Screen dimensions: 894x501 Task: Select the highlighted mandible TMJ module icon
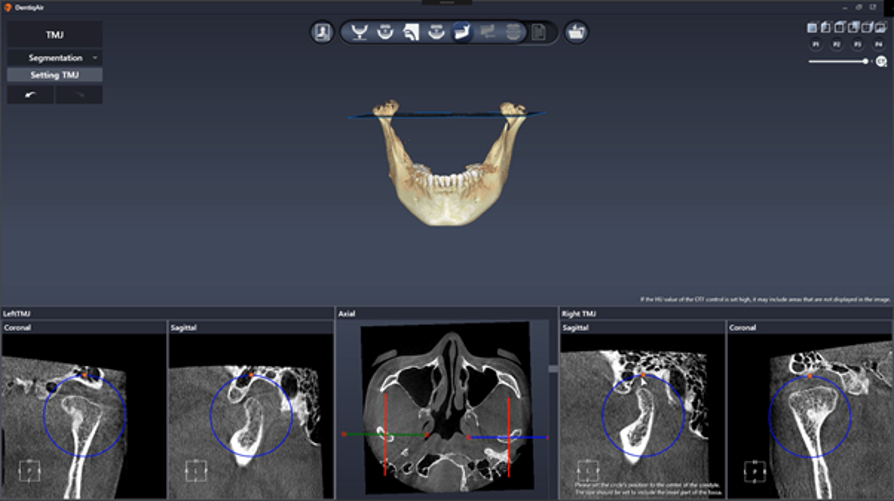462,32
